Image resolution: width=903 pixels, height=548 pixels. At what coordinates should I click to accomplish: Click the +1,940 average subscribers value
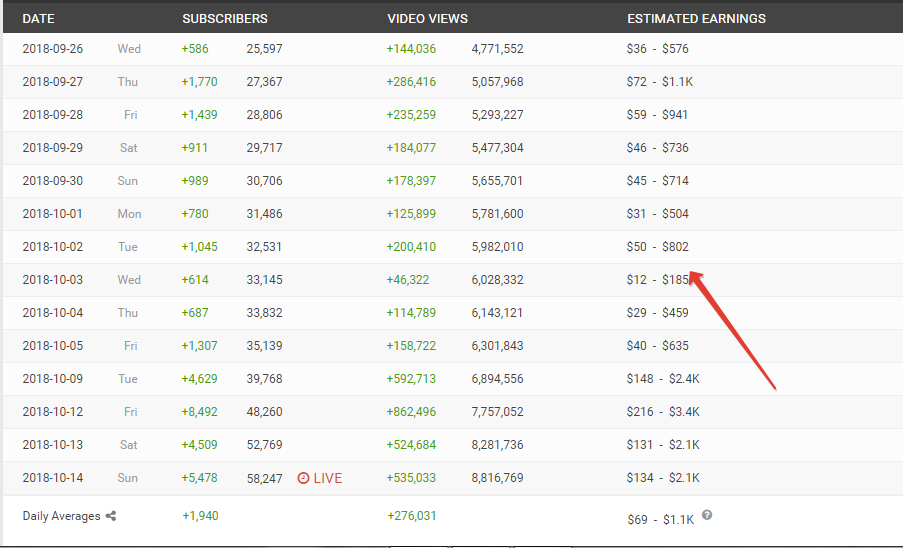(200, 516)
